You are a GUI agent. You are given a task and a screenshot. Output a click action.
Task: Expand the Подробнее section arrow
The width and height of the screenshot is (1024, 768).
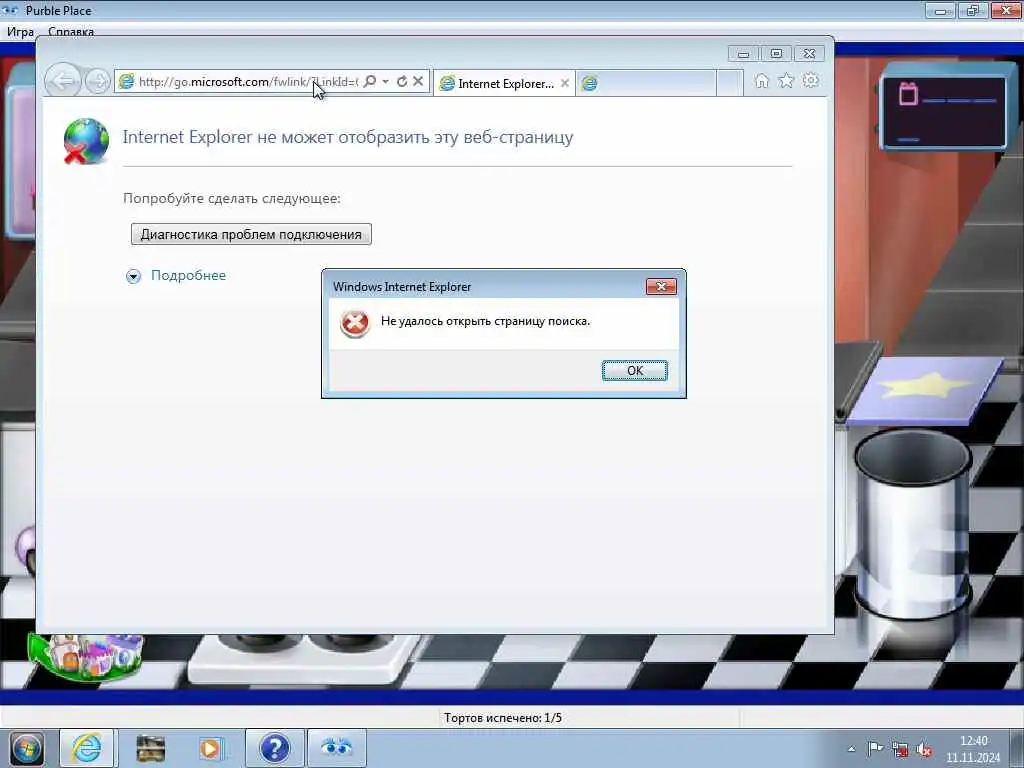tap(133, 276)
